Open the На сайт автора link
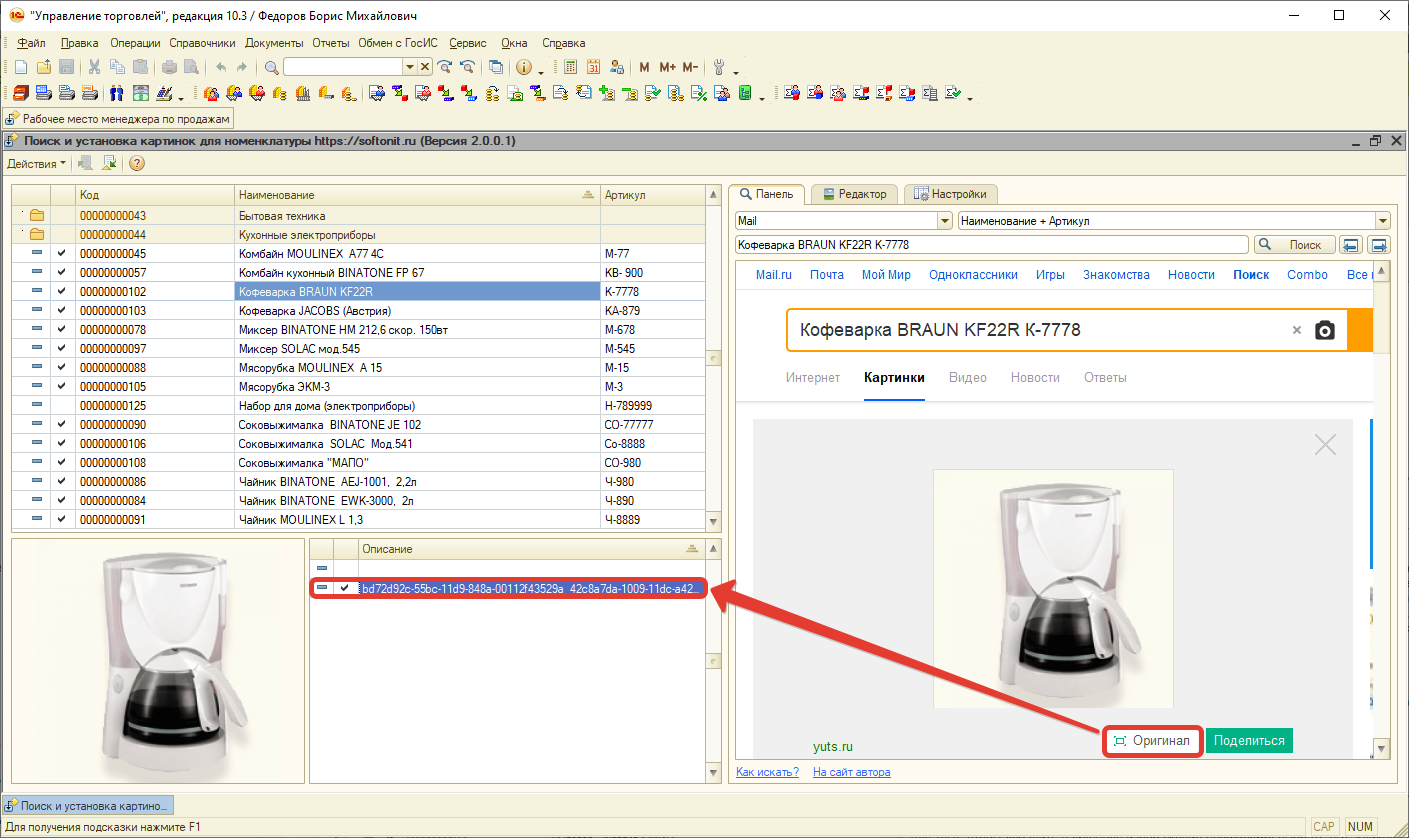1409x838 pixels. point(851,772)
